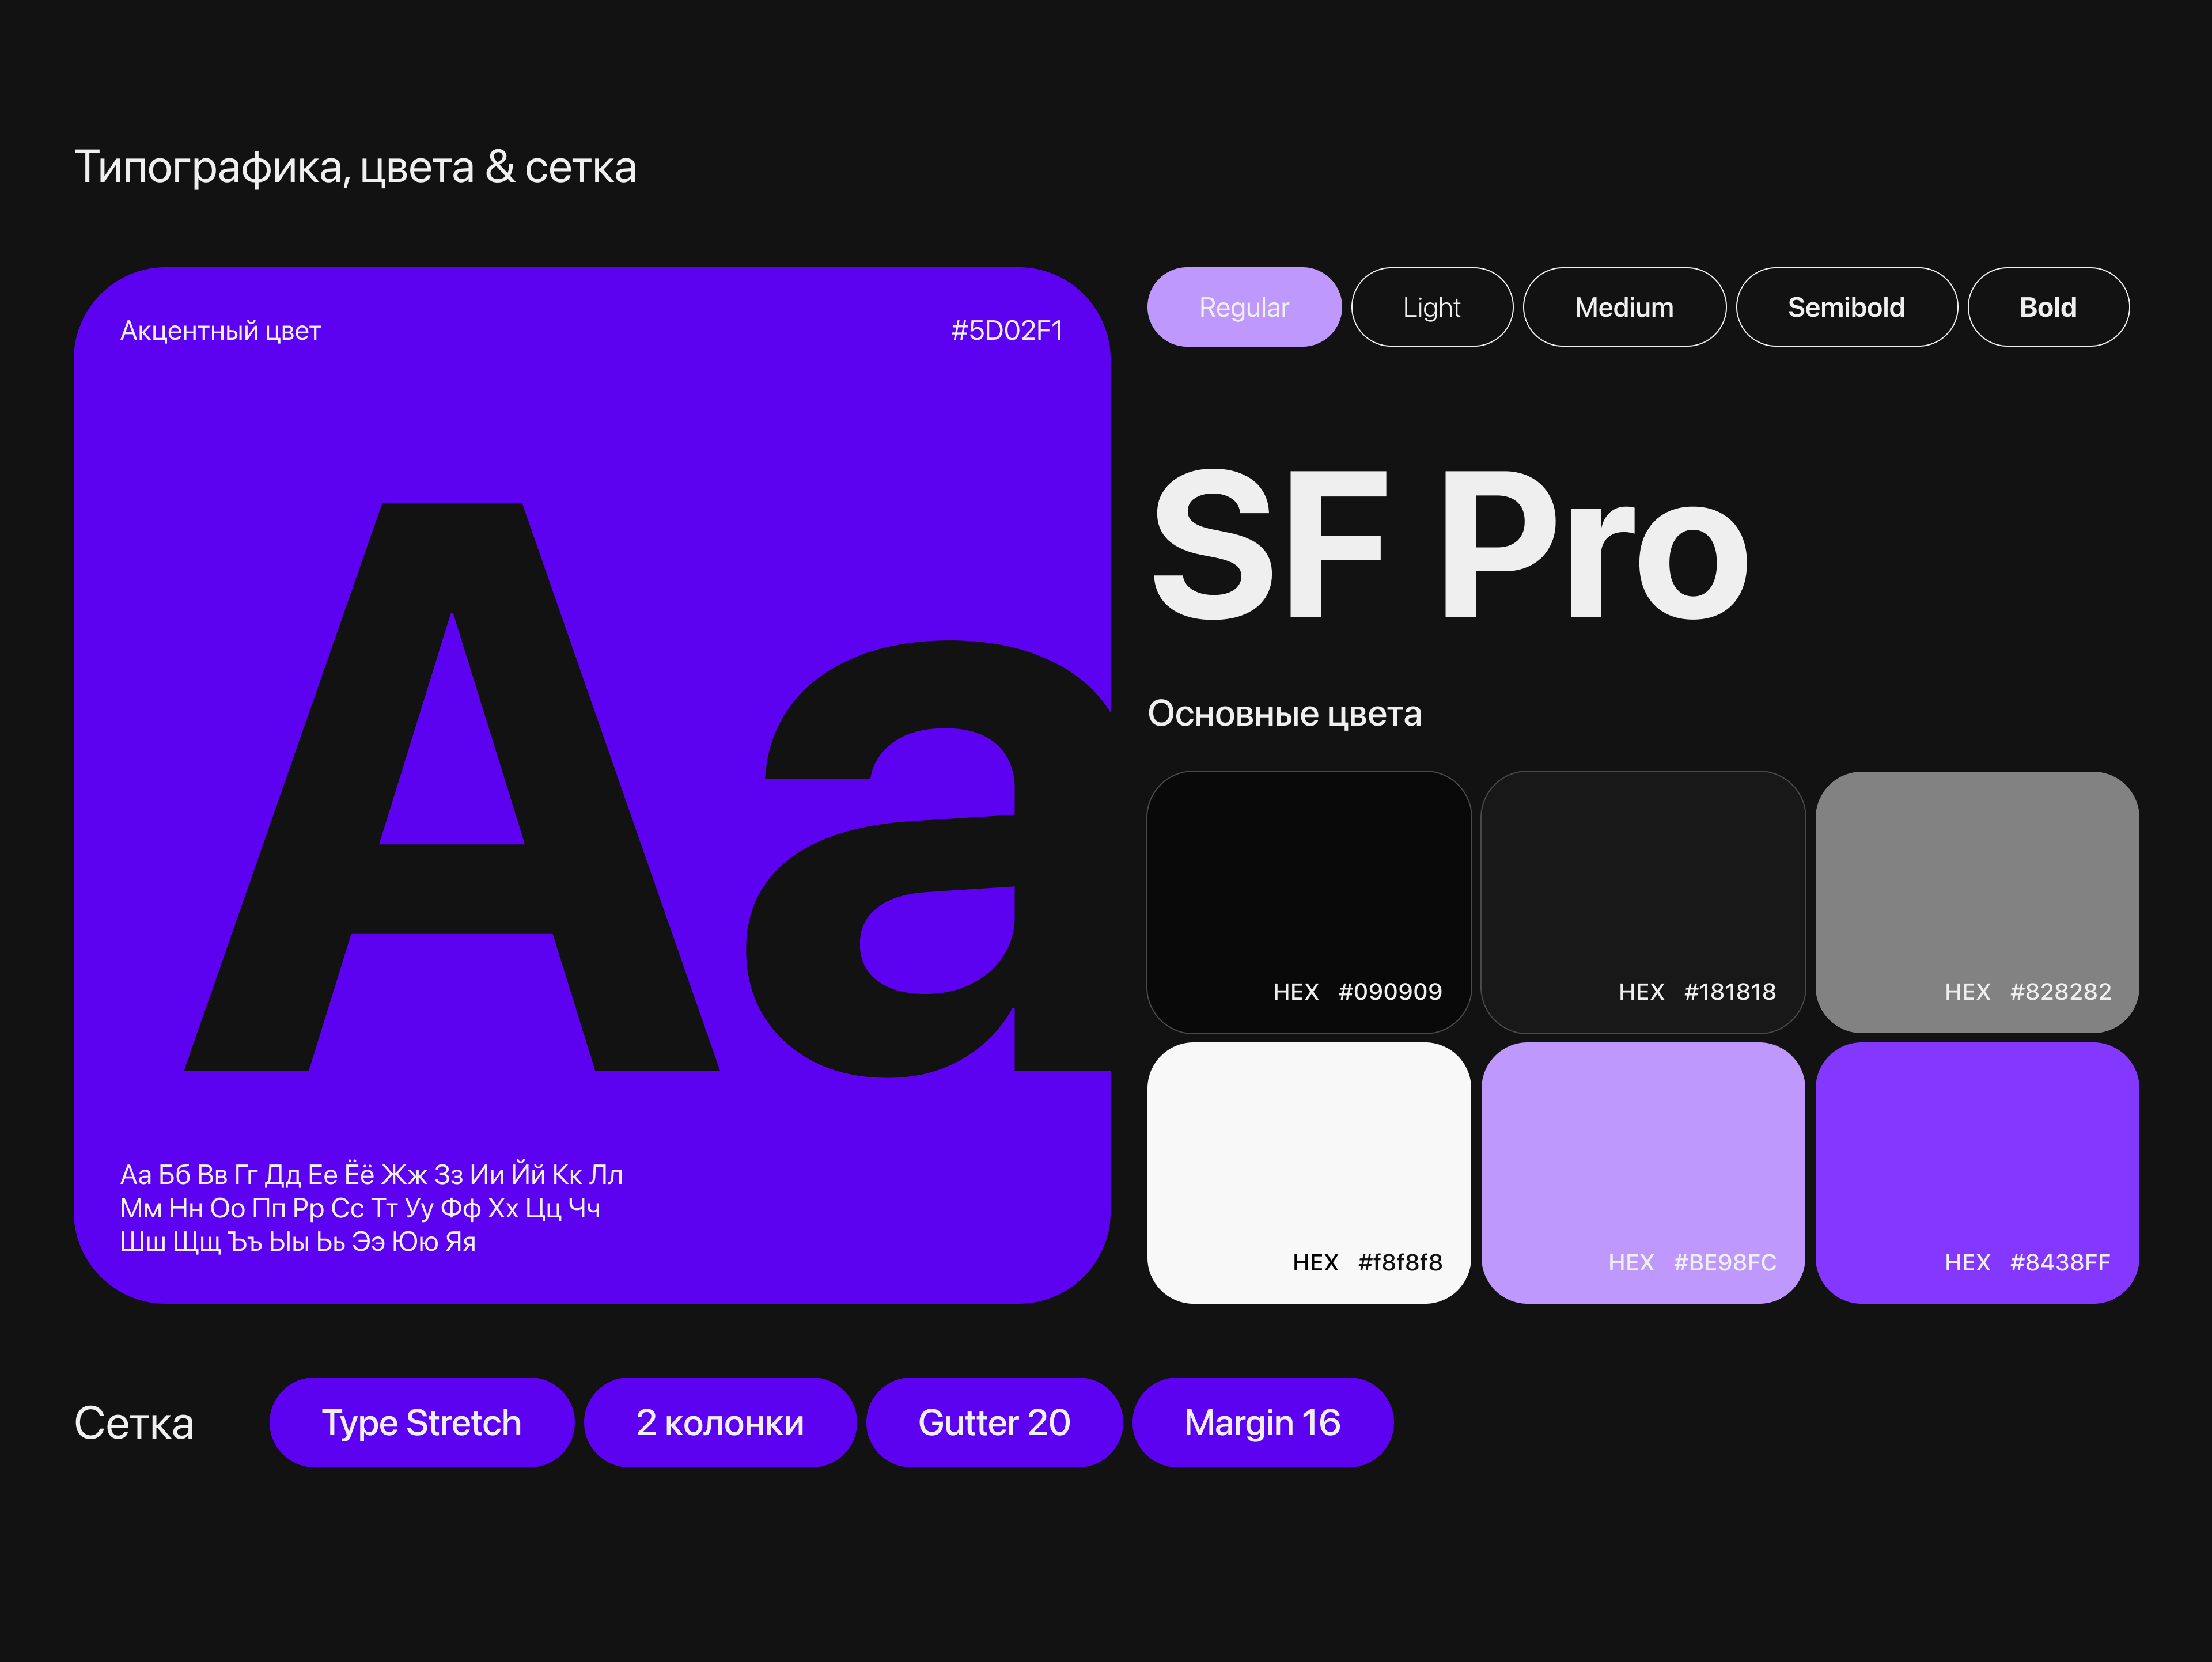
Task: Switch to the Semibold weight pill
Action: (x=1845, y=307)
